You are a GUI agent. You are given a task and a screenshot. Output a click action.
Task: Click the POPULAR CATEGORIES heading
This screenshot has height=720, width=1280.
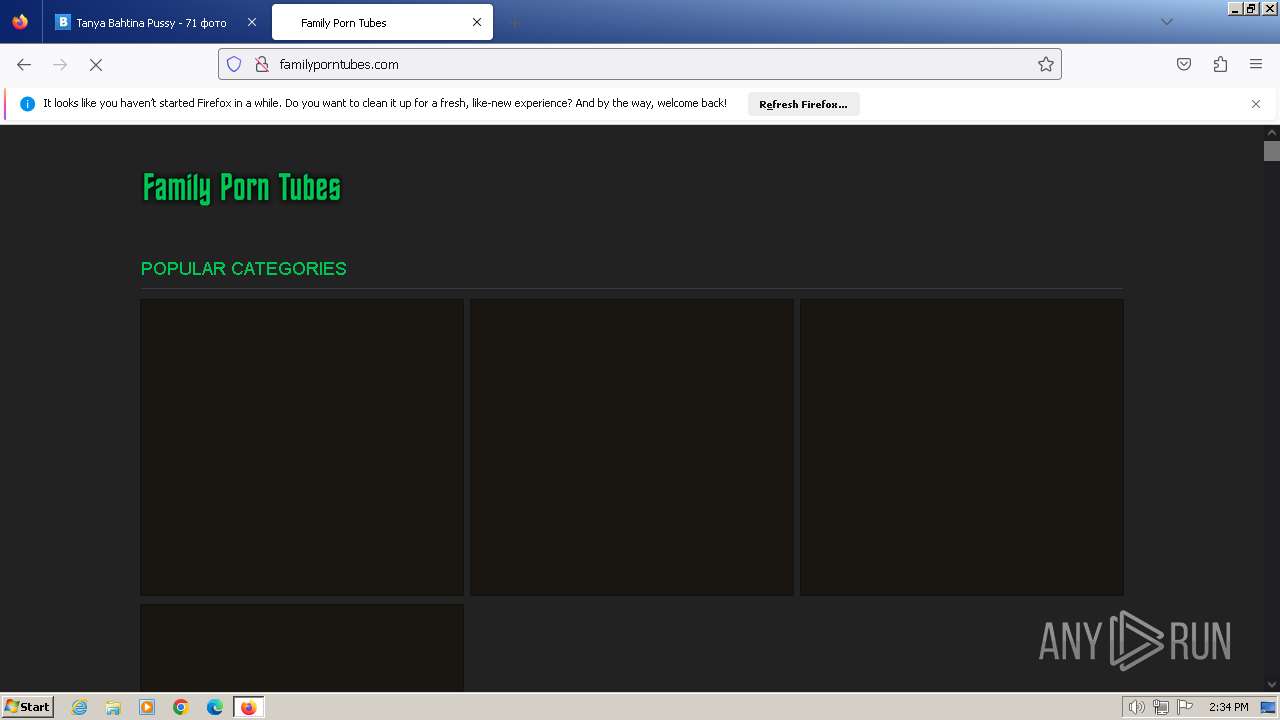244,268
